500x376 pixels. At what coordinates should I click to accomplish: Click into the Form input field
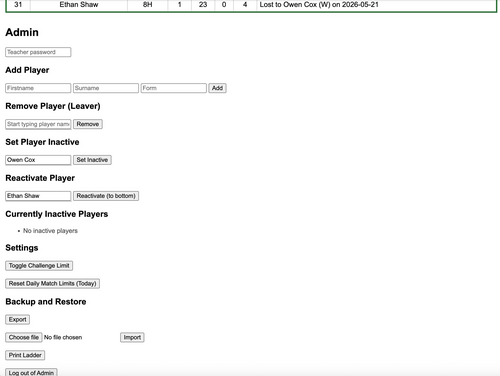pyautogui.click(x=173, y=88)
